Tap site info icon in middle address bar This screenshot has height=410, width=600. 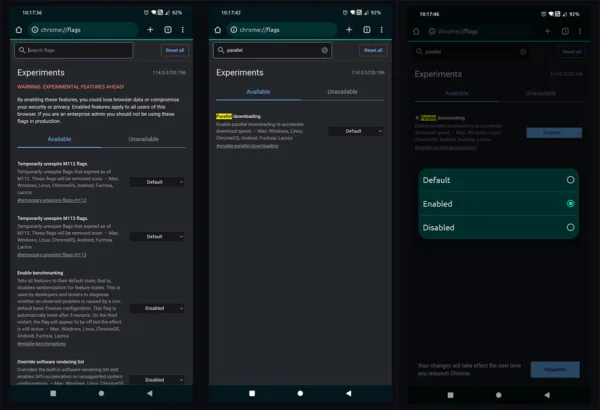coord(234,29)
